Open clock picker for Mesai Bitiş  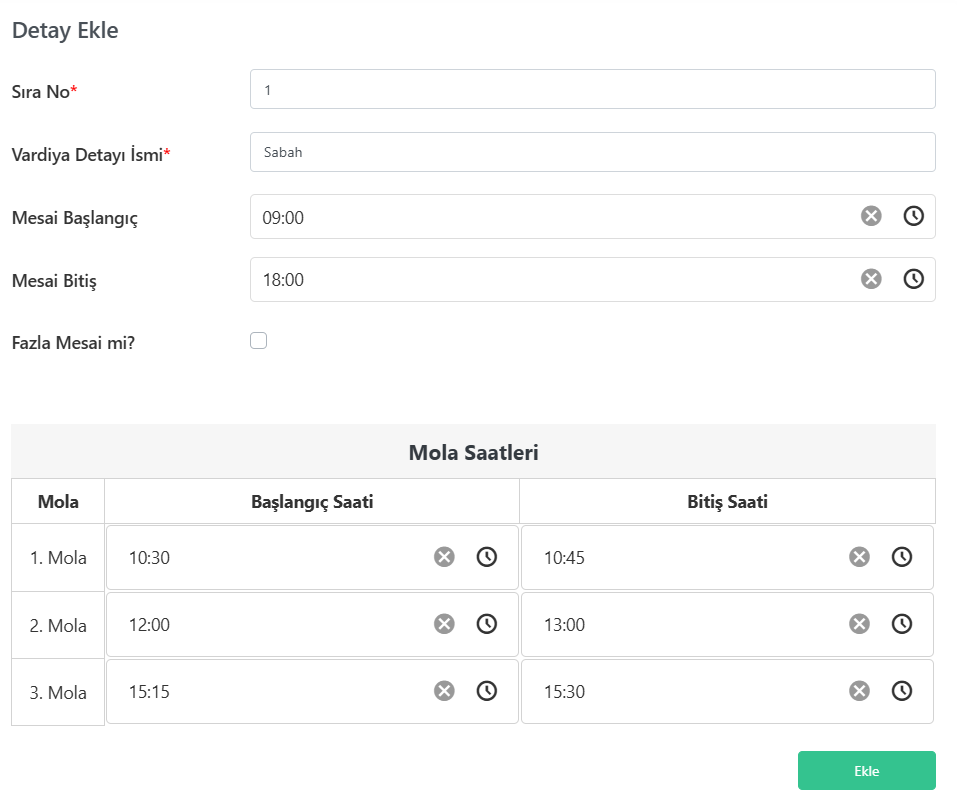pyautogui.click(x=914, y=279)
